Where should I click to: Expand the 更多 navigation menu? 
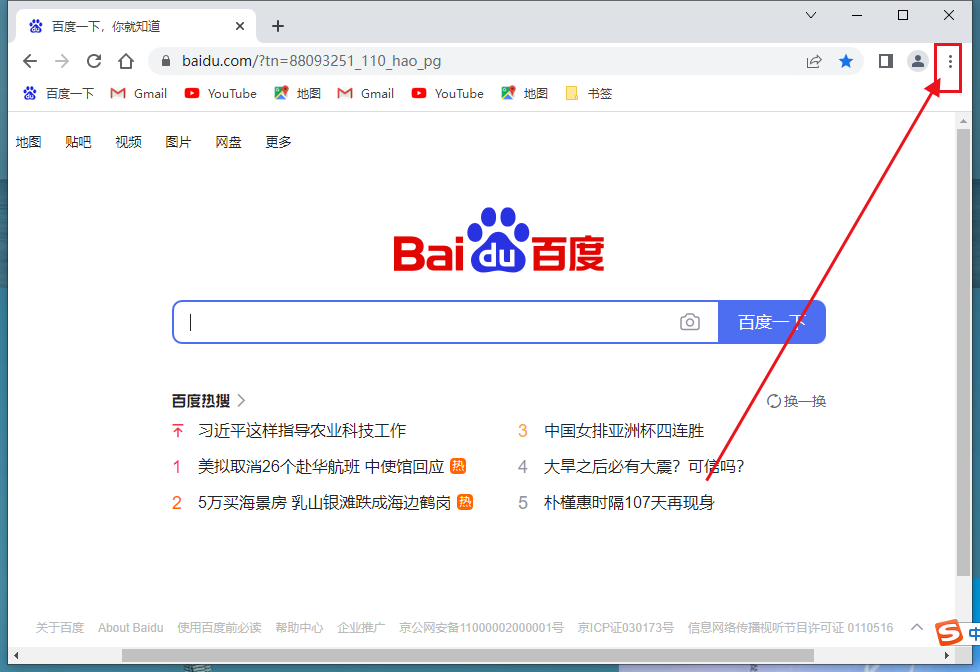point(278,143)
